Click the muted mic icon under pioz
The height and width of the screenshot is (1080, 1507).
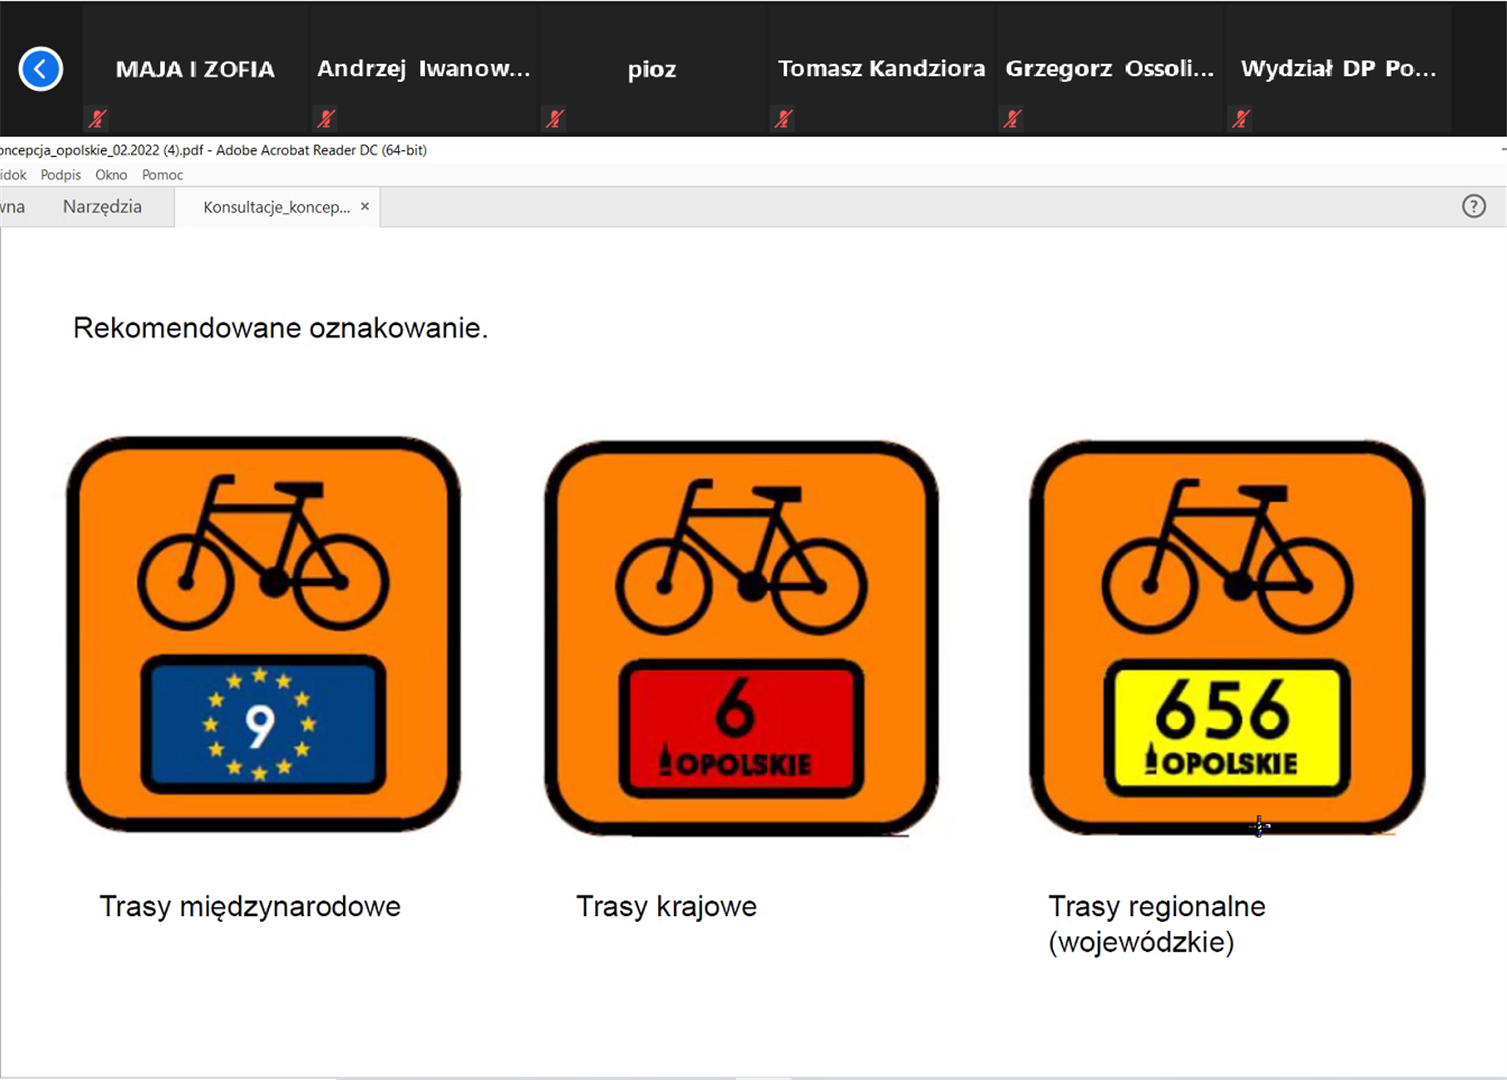click(555, 119)
